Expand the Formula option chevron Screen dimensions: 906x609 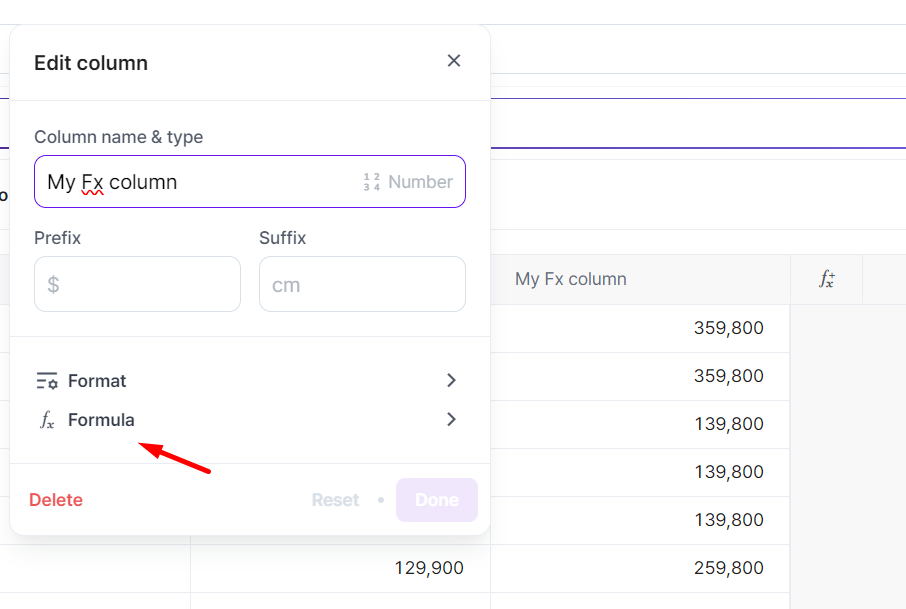[451, 420]
